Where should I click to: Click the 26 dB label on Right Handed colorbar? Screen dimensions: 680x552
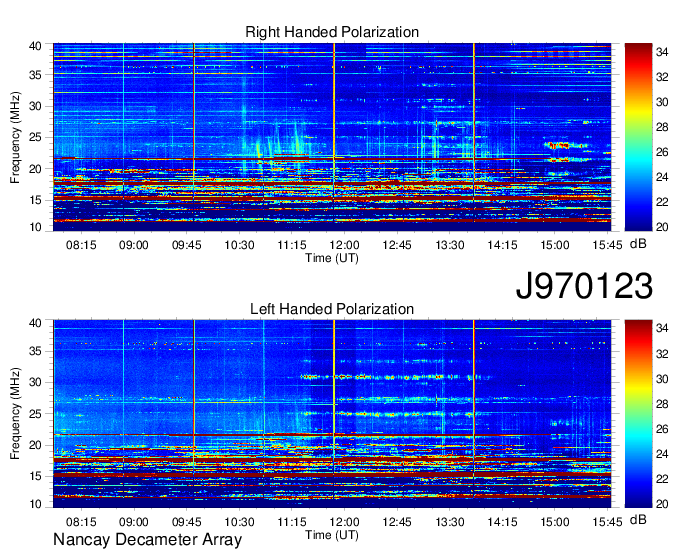662,152
